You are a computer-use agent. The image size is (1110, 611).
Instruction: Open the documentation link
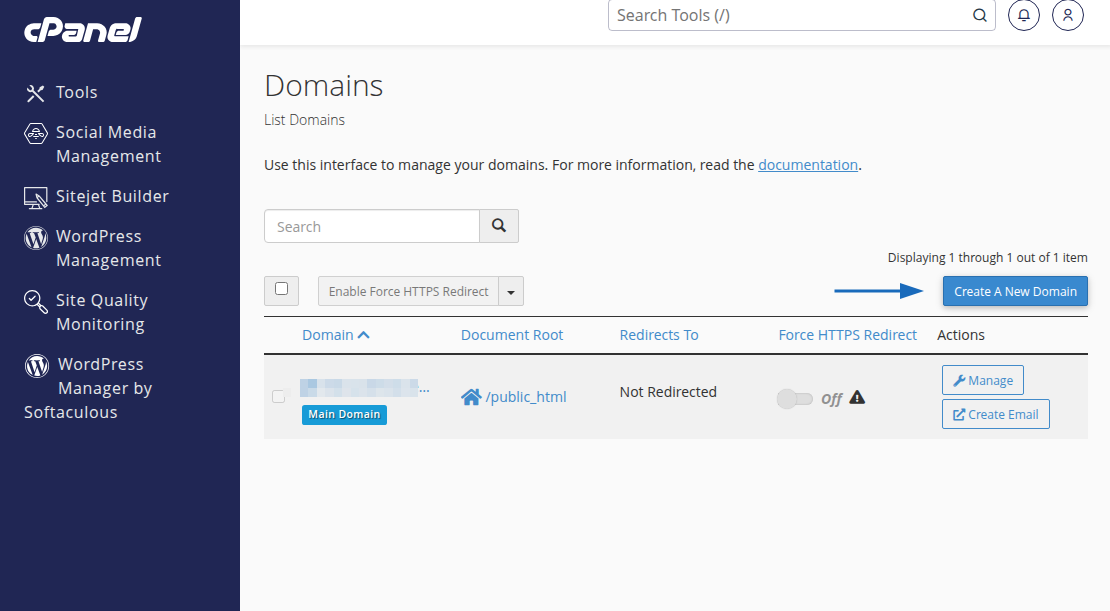(808, 164)
